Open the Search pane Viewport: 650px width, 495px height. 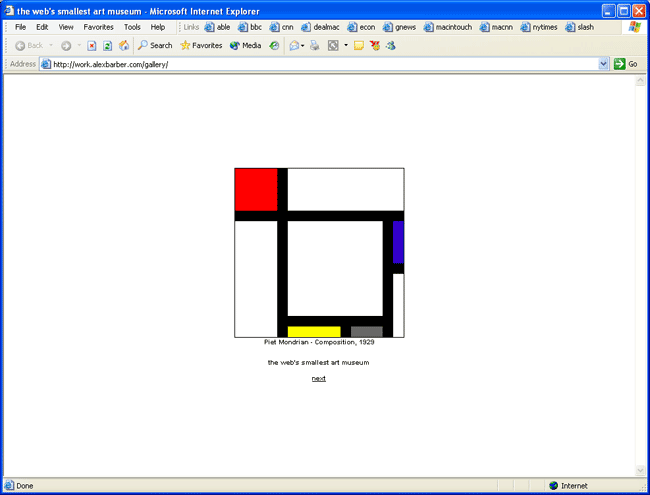(155, 46)
